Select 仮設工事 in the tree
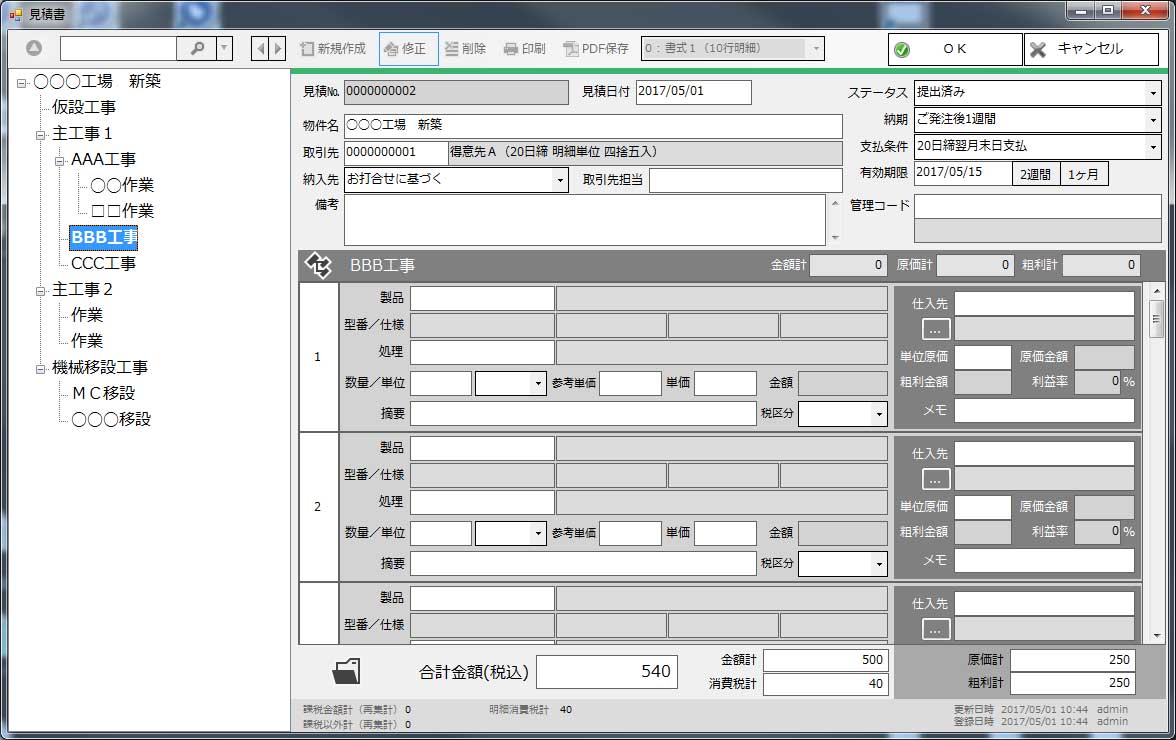The height and width of the screenshot is (740, 1176). (x=83, y=107)
